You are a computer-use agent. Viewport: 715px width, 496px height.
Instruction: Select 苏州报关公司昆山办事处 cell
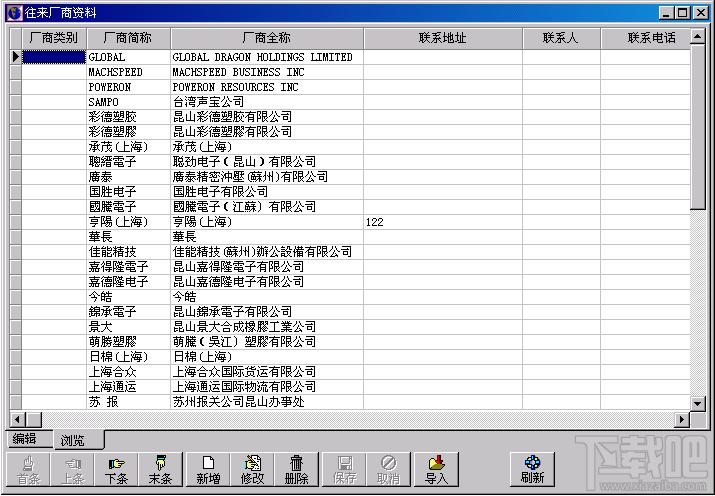267,402
